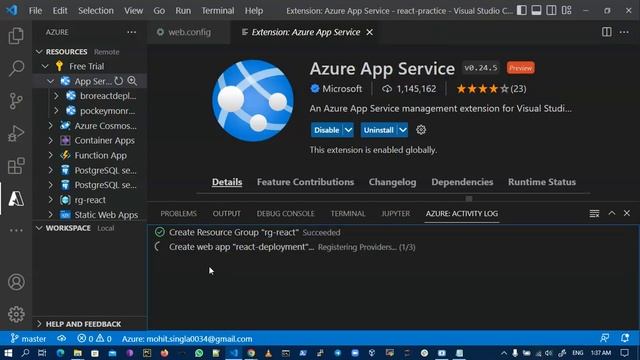Clear the activity log list icon
This screenshot has width=640, height=360.
click(594, 213)
